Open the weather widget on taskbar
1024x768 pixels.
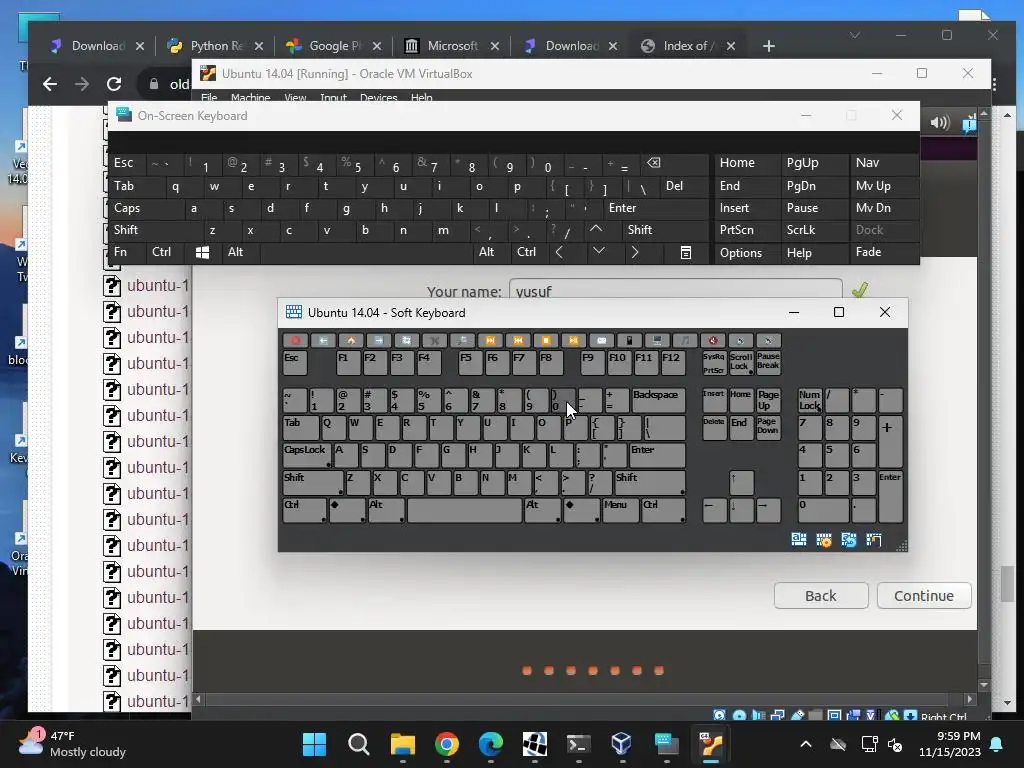click(x=73, y=744)
